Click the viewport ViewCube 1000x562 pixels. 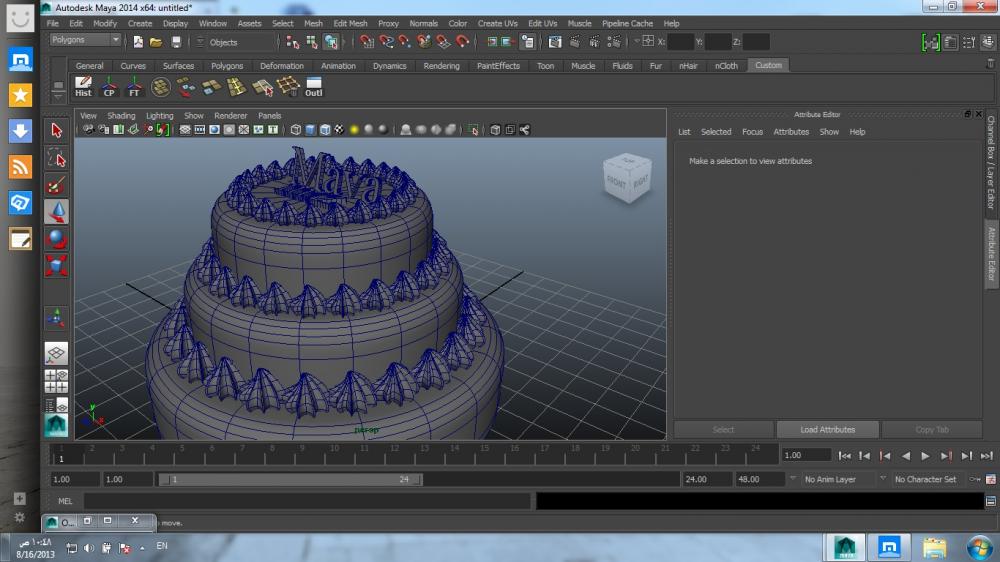tap(627, 178)
